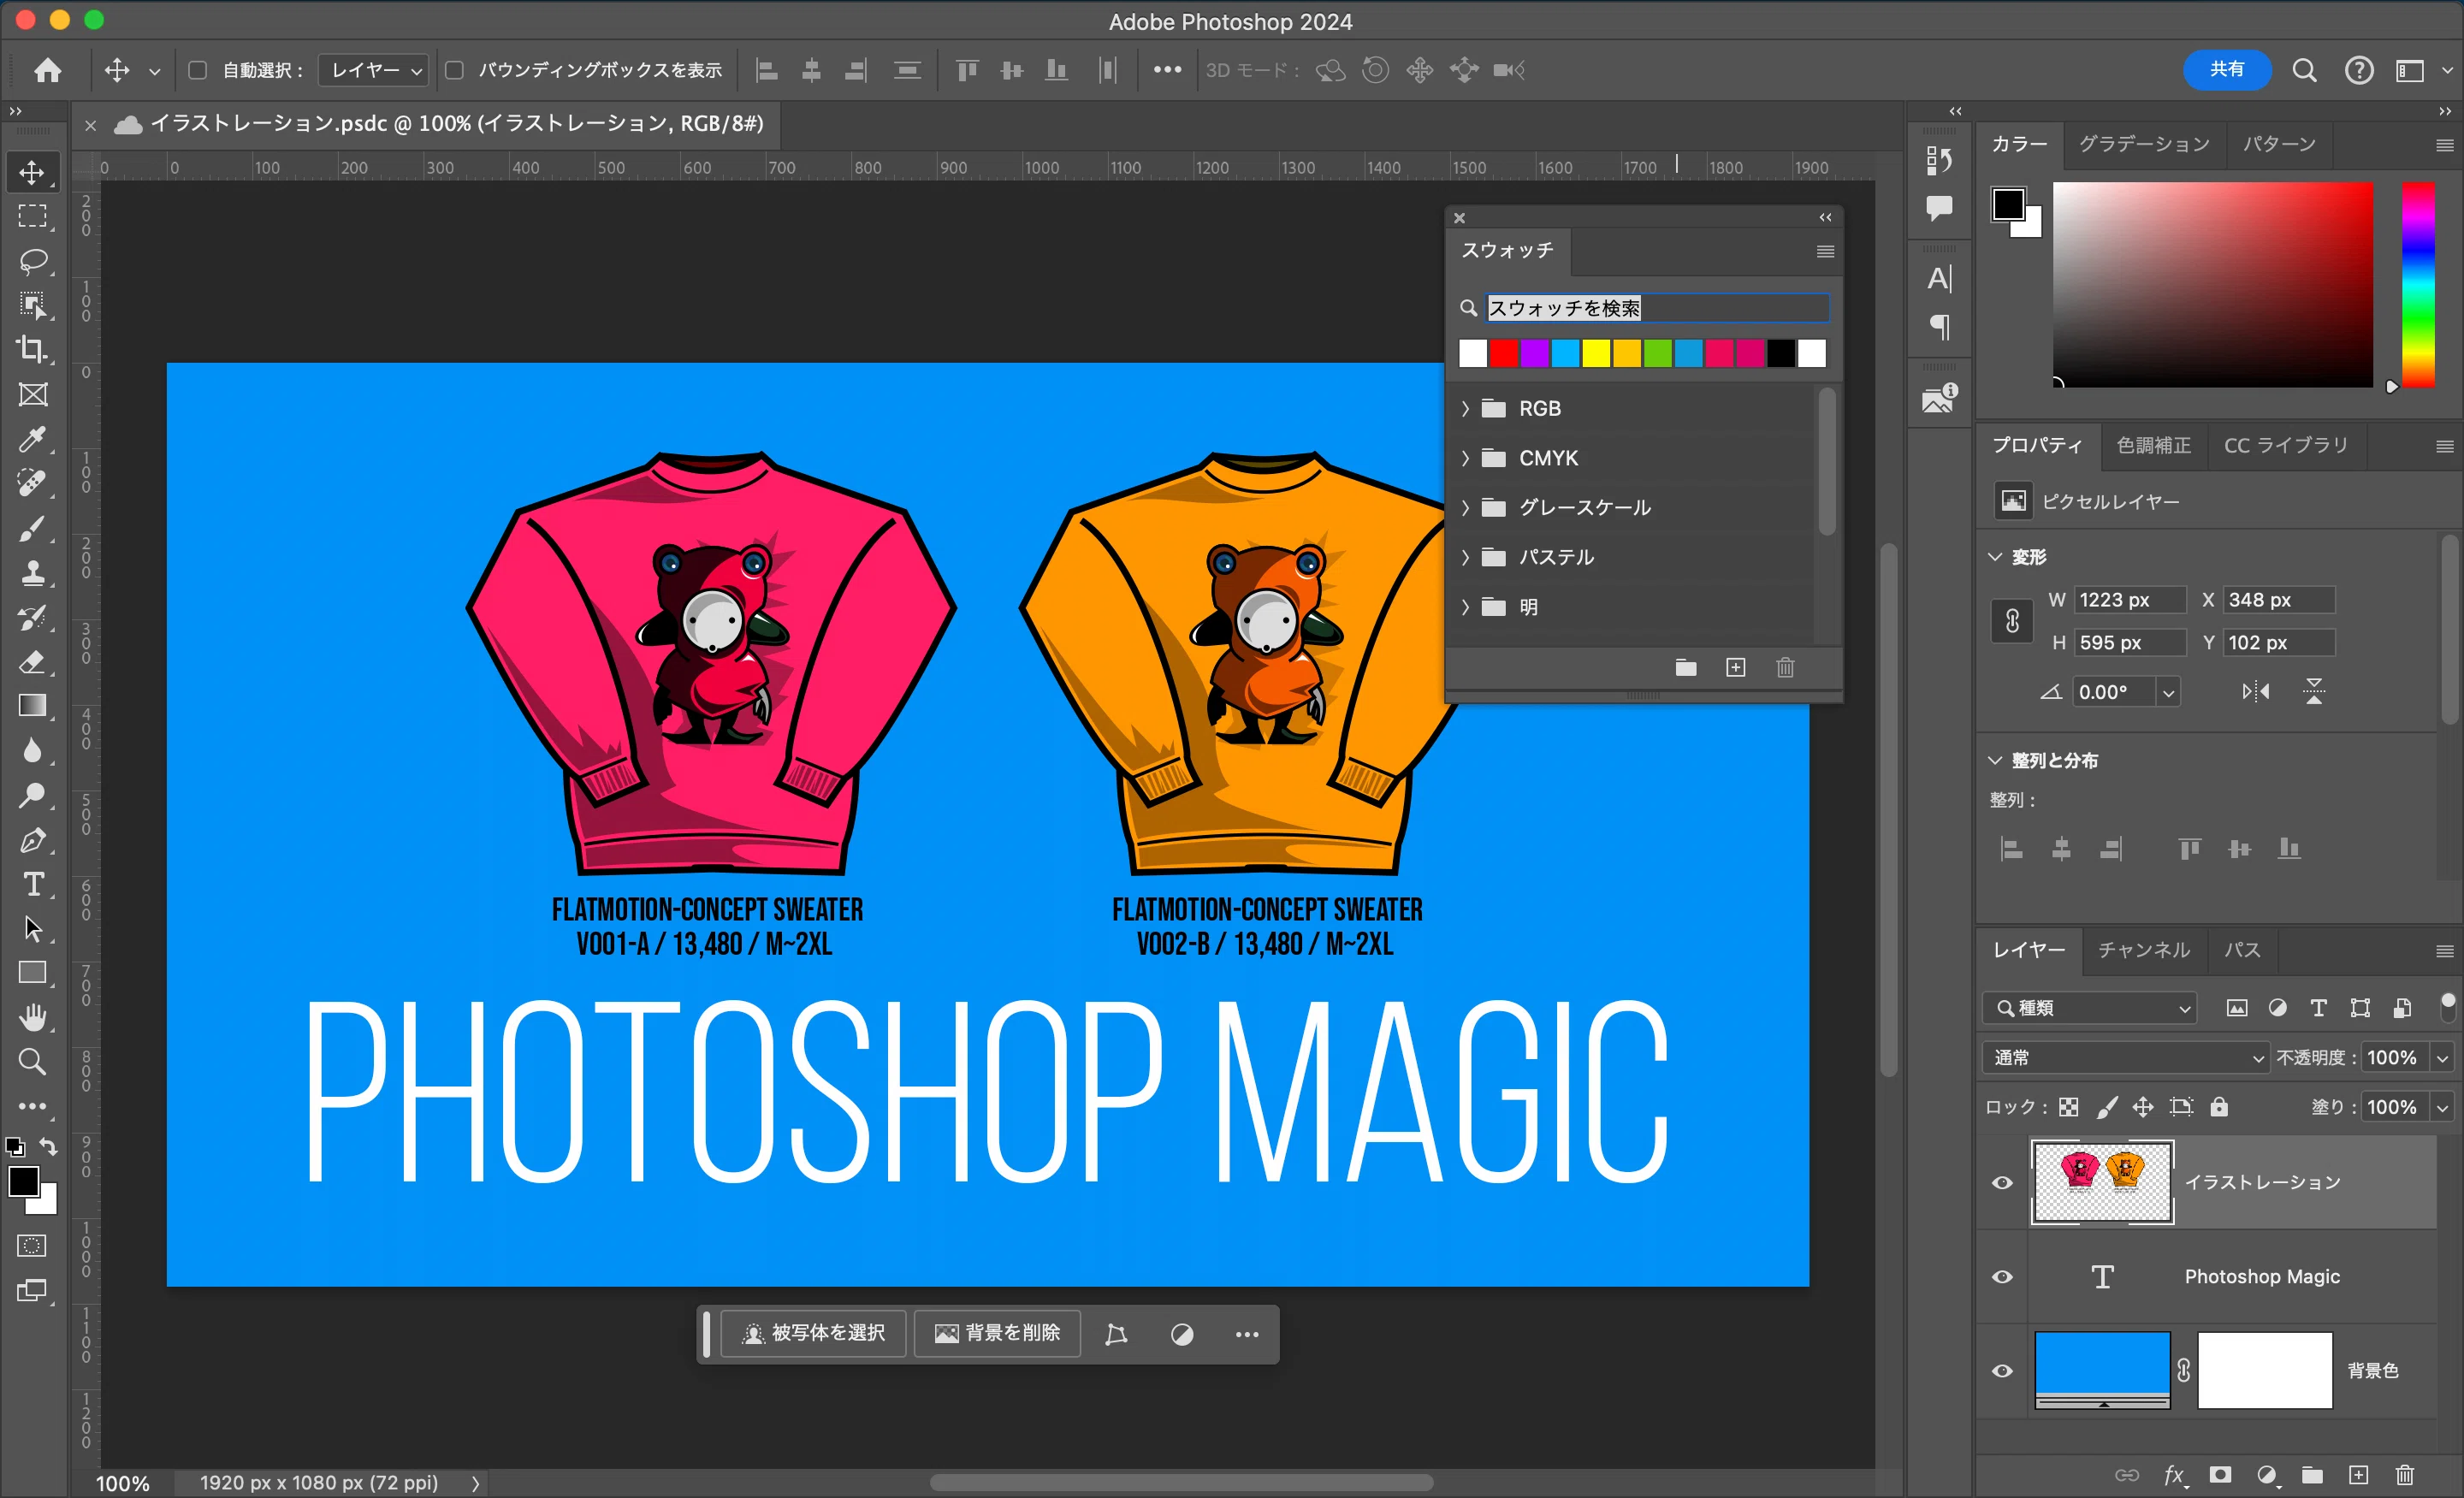Select the Object Selection tool
The width and height of the screenshot is (2464, 1498).
click(33, 305)
